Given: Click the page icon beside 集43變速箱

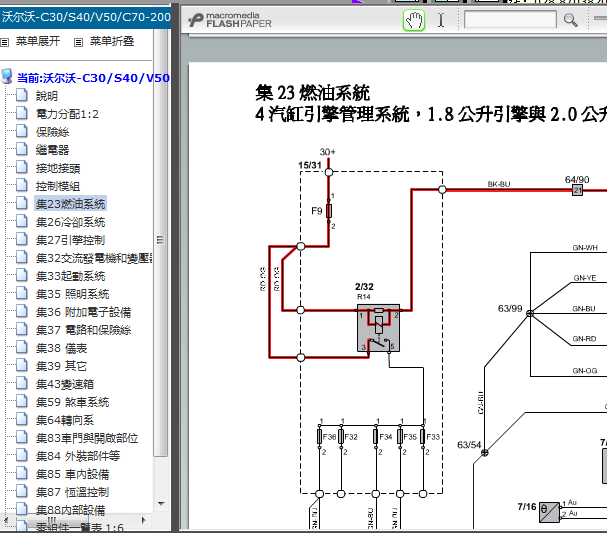Looking at the screenshot, I should pos(22,383).
